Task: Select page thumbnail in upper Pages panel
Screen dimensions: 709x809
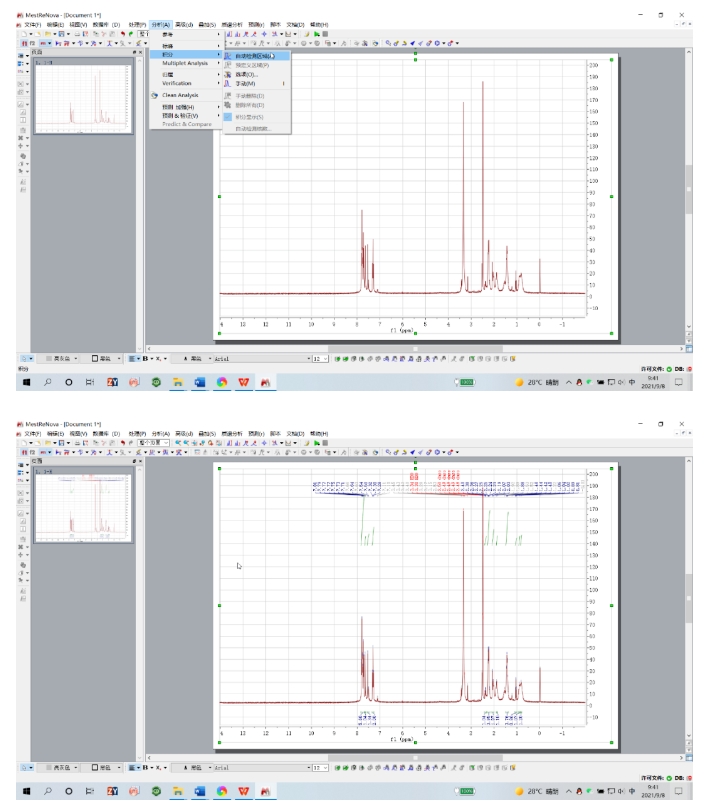Action: coord(83,95)
